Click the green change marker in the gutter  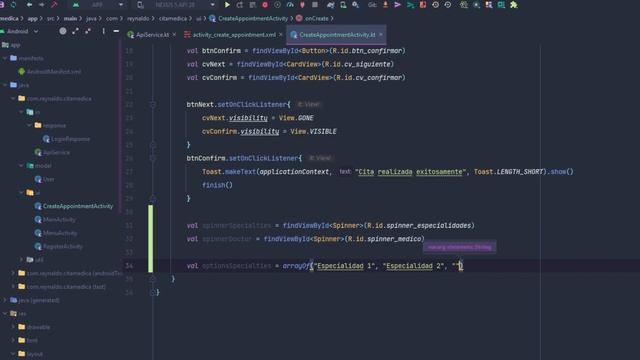[x=151, y=239]
